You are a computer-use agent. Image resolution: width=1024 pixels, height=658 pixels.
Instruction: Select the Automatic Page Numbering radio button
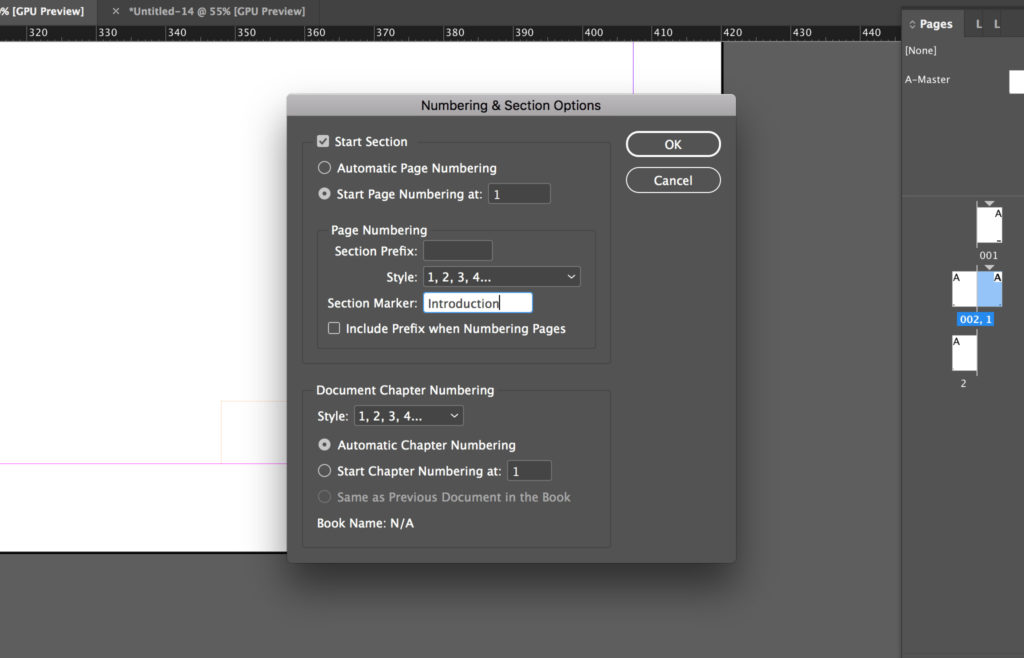[322, 168]
